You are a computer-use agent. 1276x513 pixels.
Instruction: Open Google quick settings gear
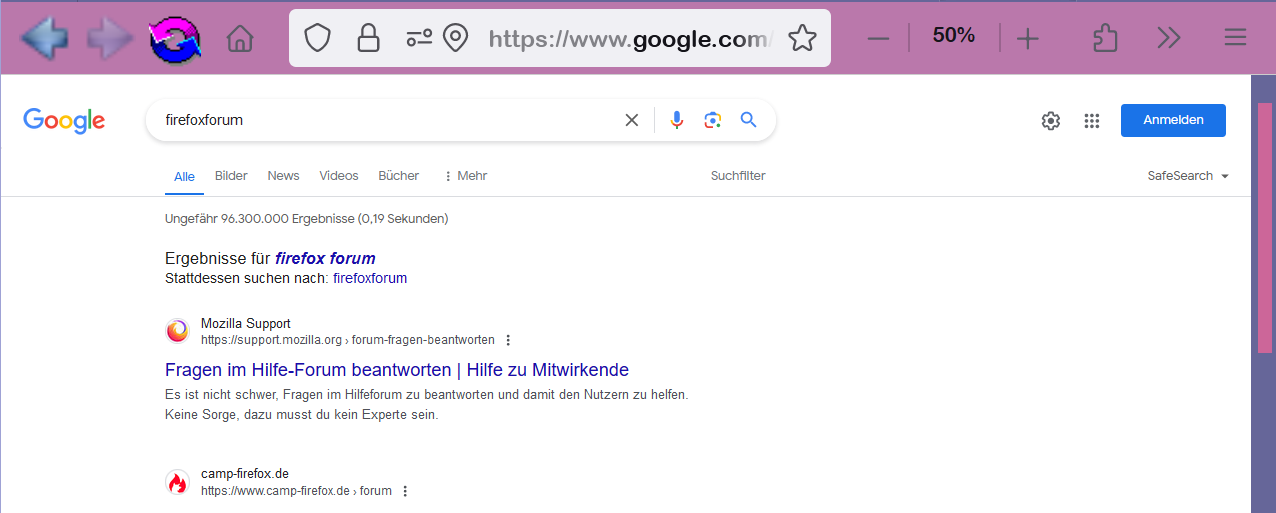pos(1050,121)
